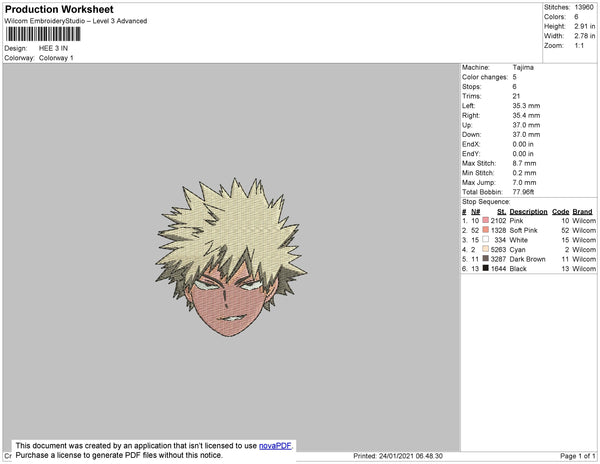
Task: Click stitches value 13960
Action: [x=584, y=7]
